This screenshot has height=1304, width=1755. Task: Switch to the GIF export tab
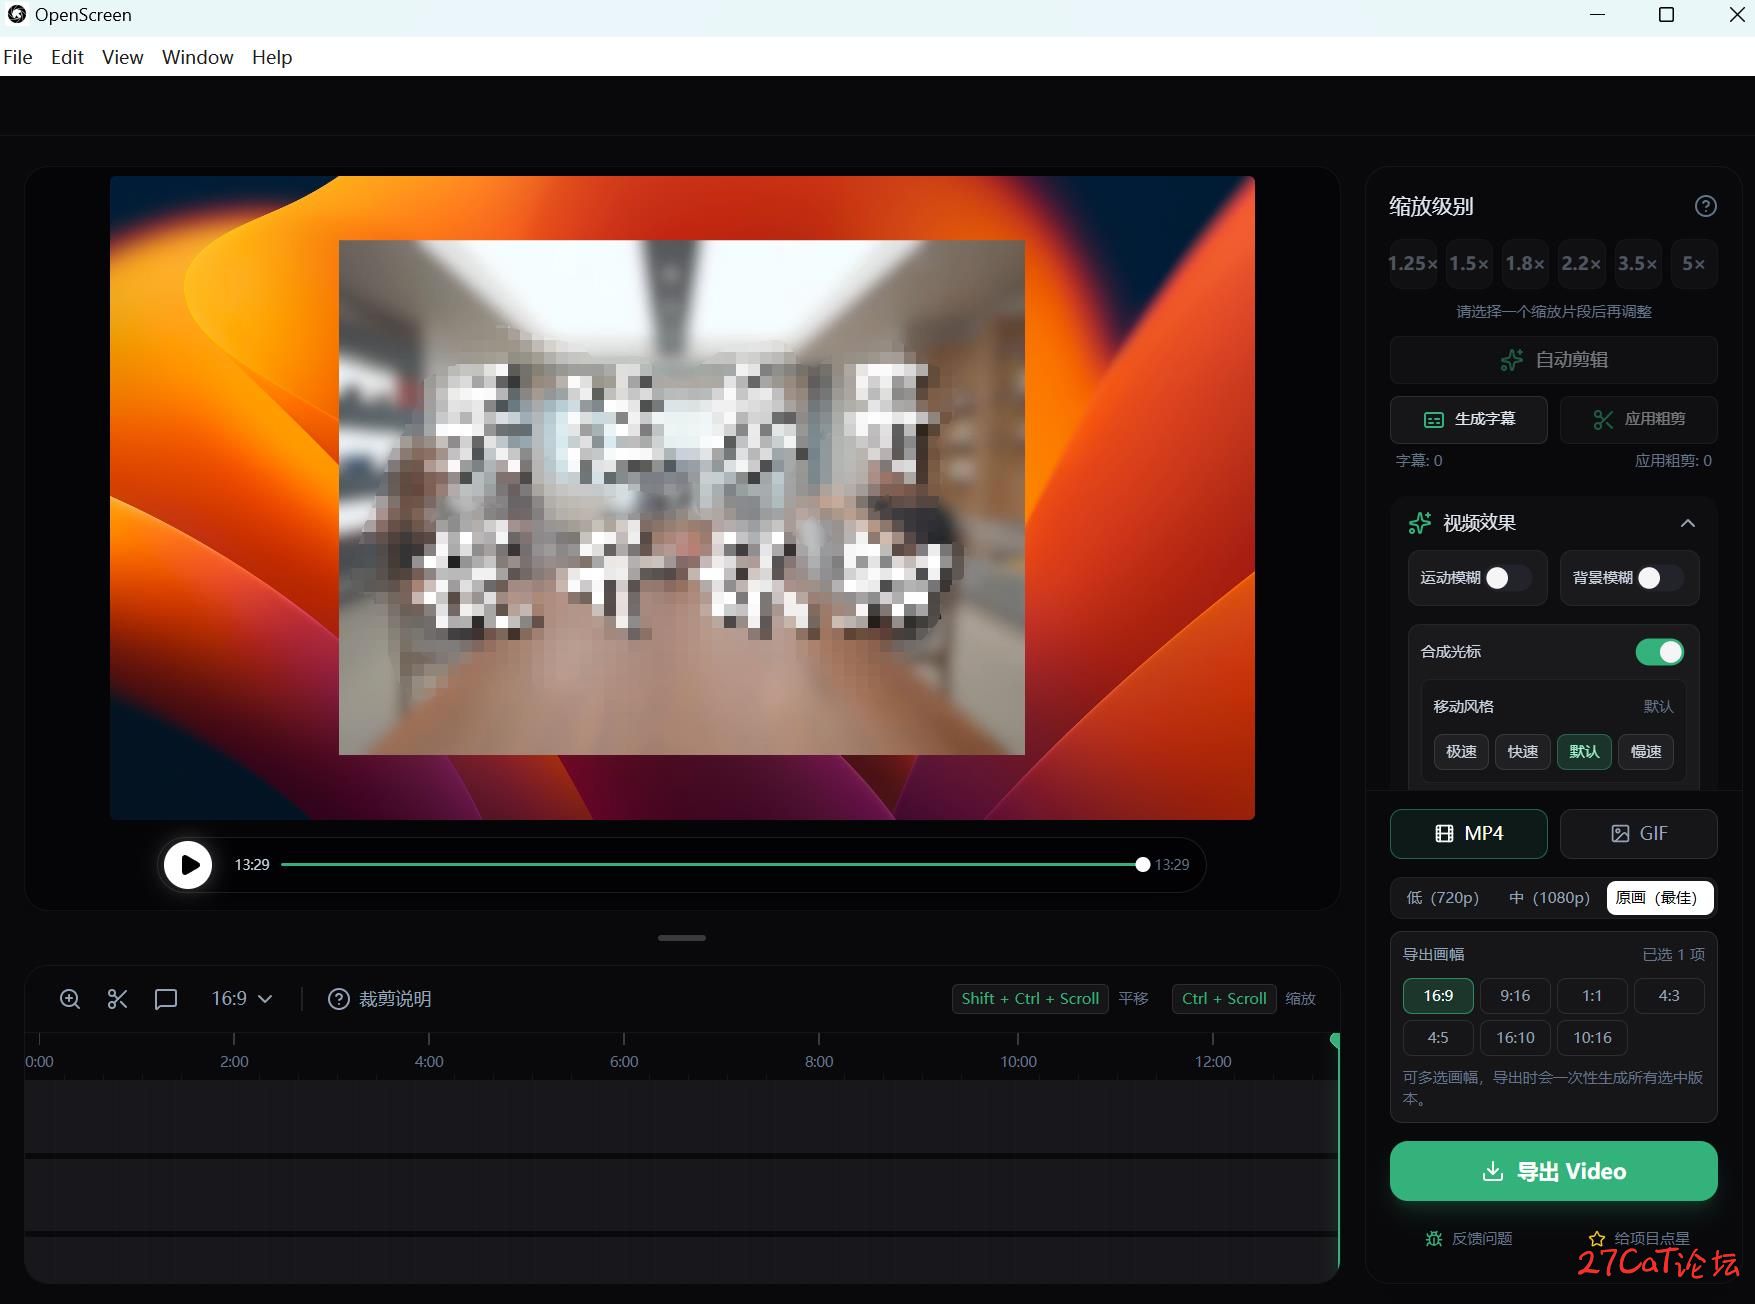1638,834
